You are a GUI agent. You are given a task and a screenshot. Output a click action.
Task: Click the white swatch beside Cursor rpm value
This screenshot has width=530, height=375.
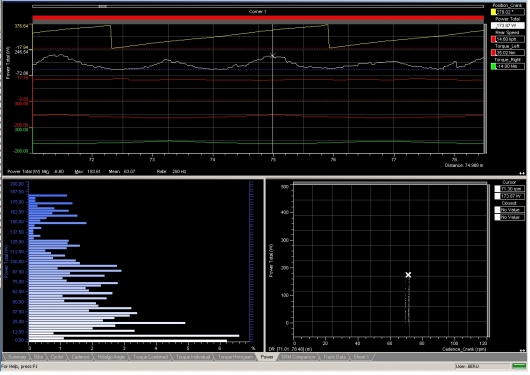[x=497, y=189]
